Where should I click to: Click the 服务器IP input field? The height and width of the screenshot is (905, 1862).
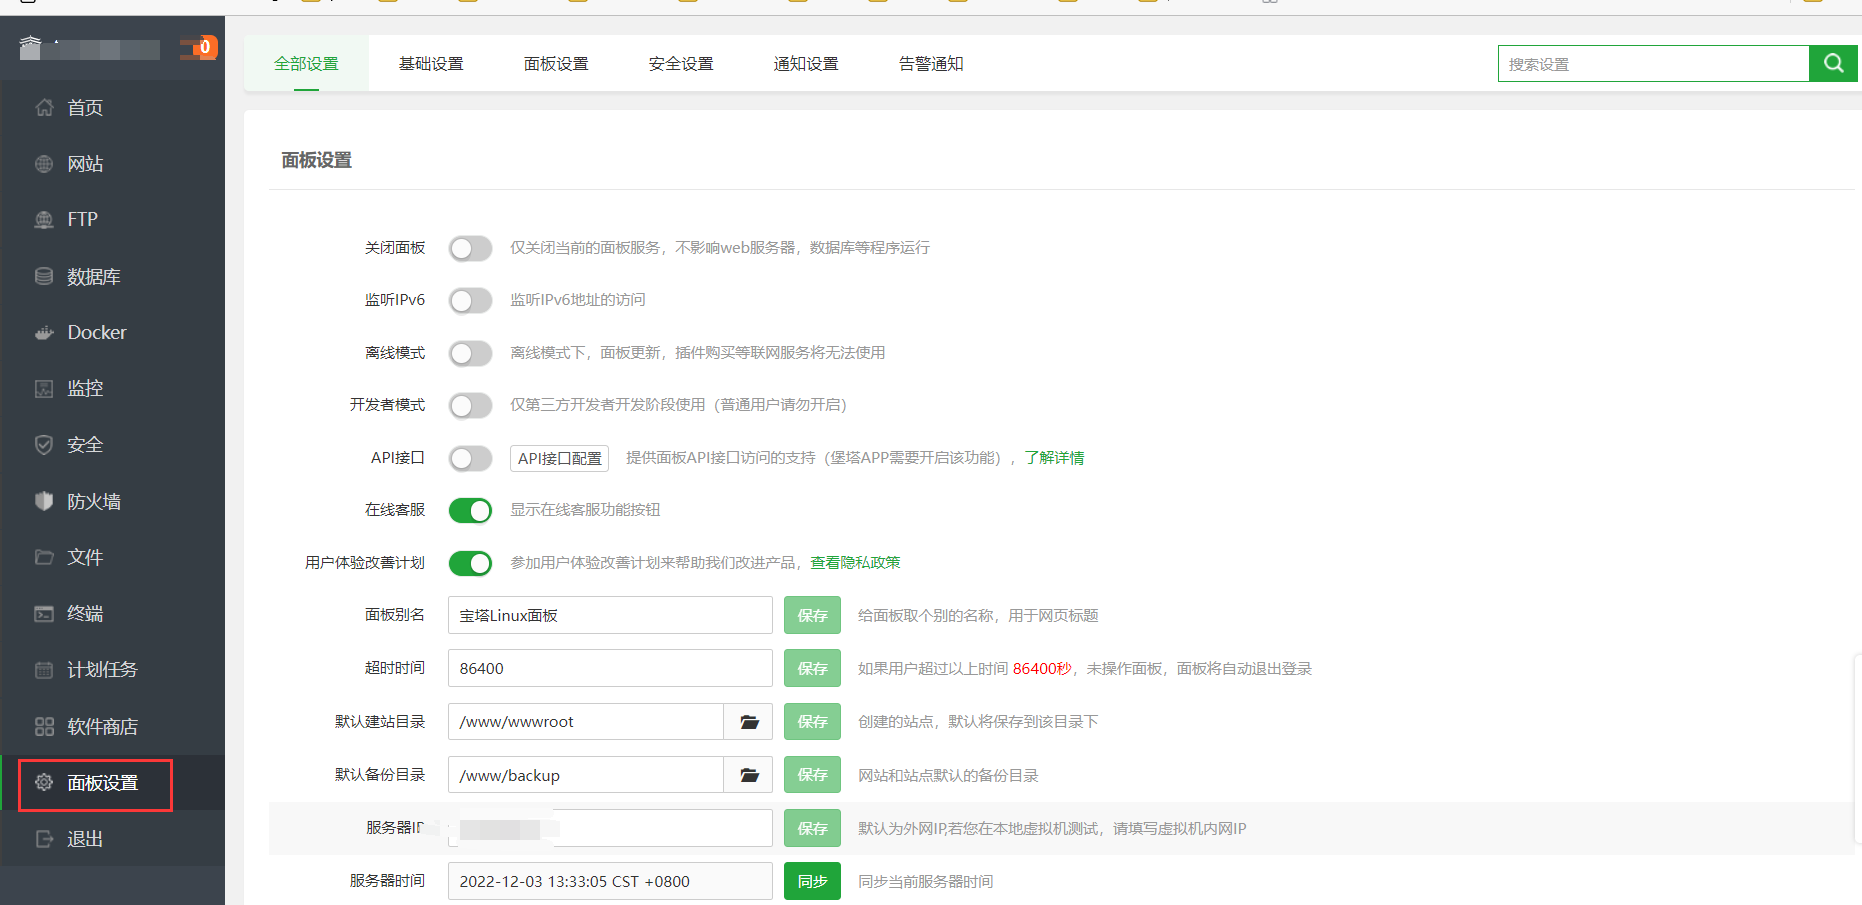tap(610, 828)
